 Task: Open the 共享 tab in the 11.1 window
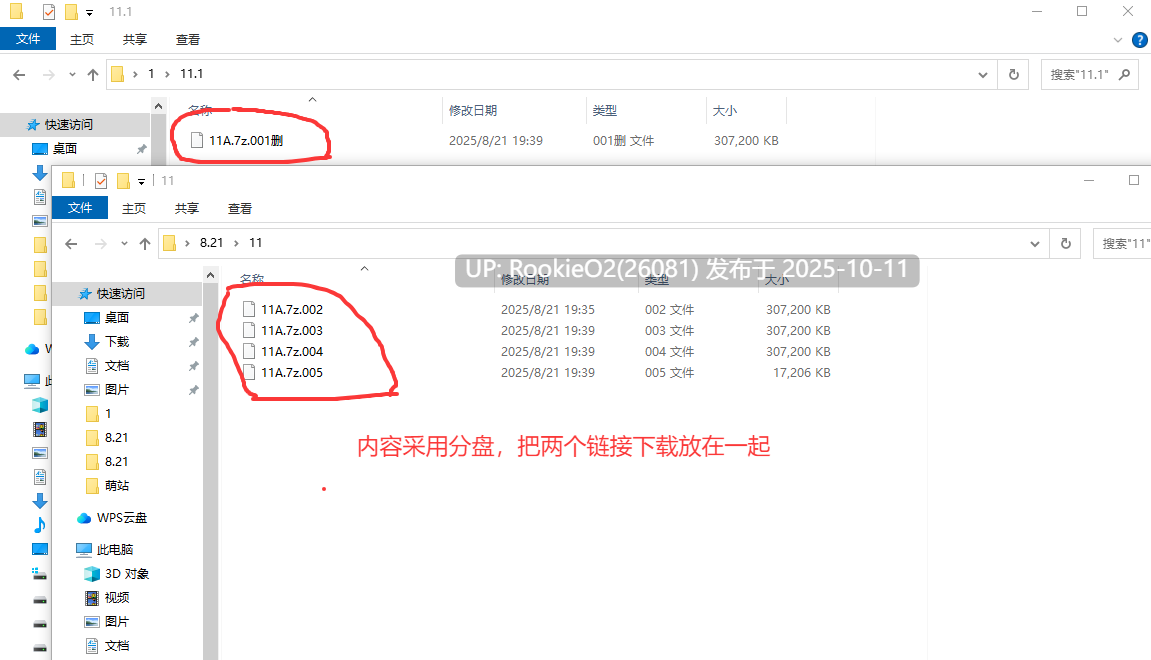[x=134, y=40]
